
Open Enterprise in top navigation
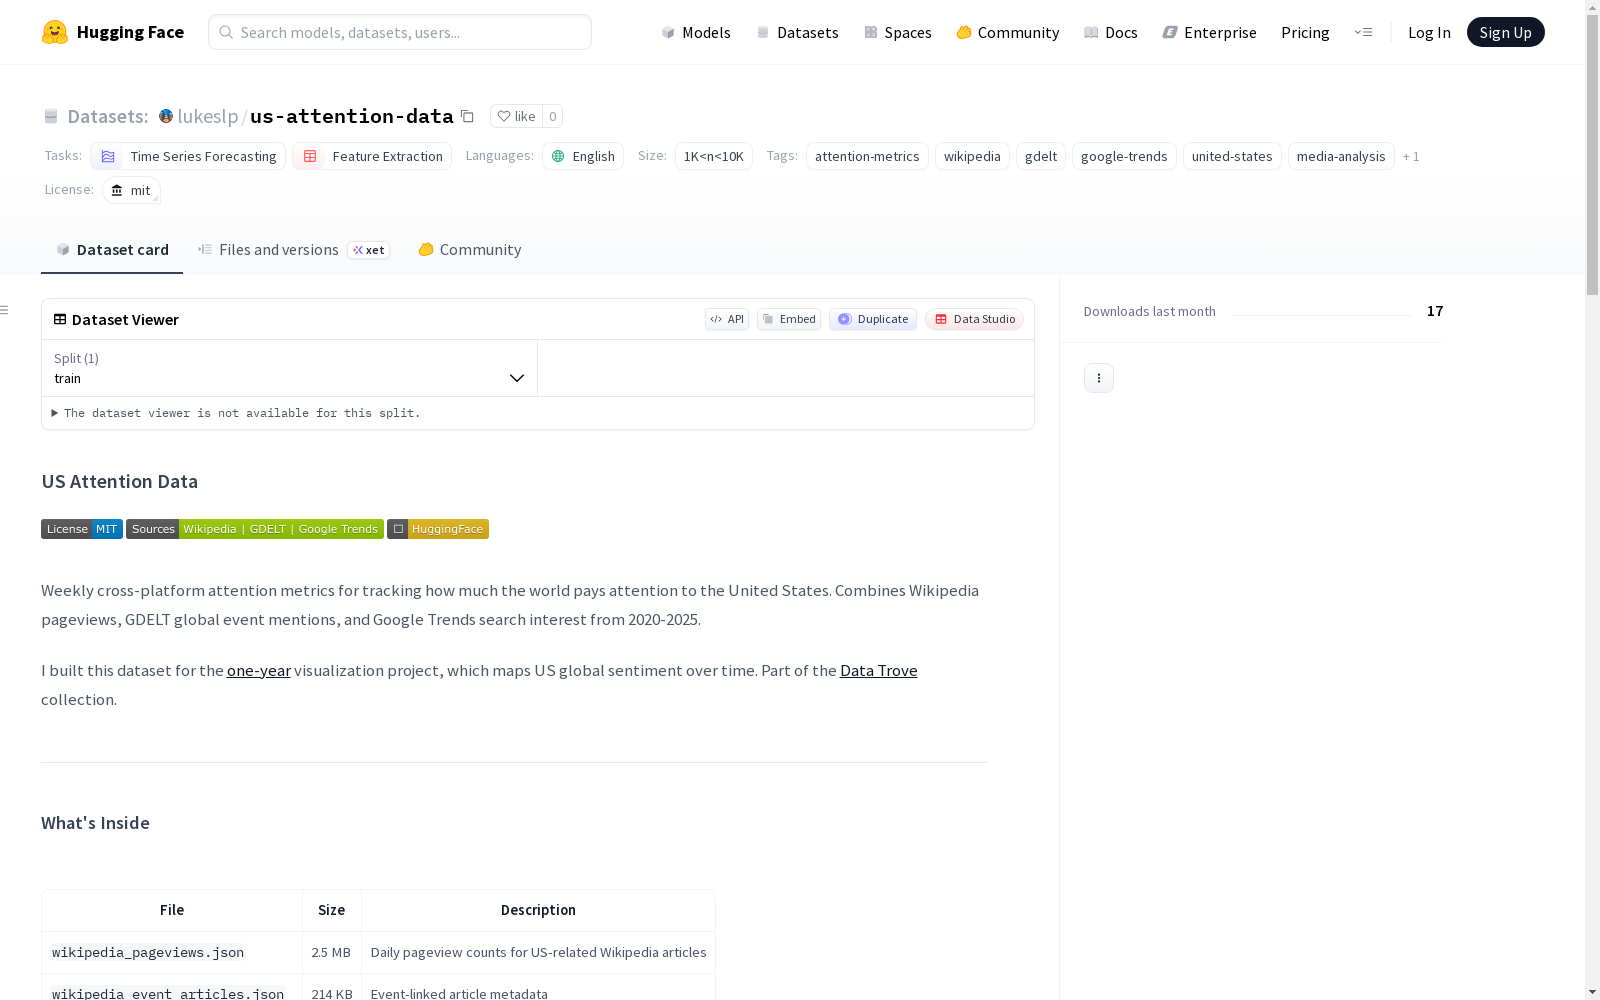tap(1210, 32)
